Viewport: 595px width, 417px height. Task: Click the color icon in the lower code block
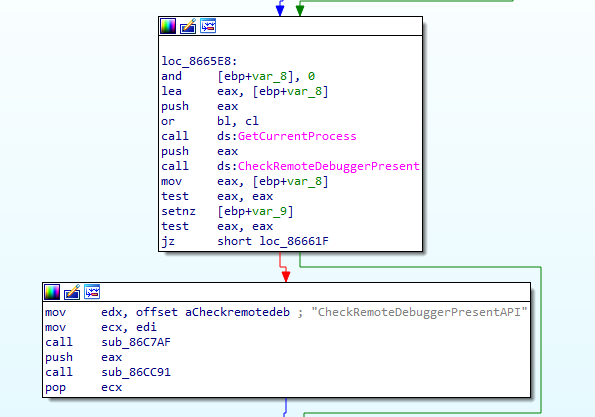pos(52,292)
